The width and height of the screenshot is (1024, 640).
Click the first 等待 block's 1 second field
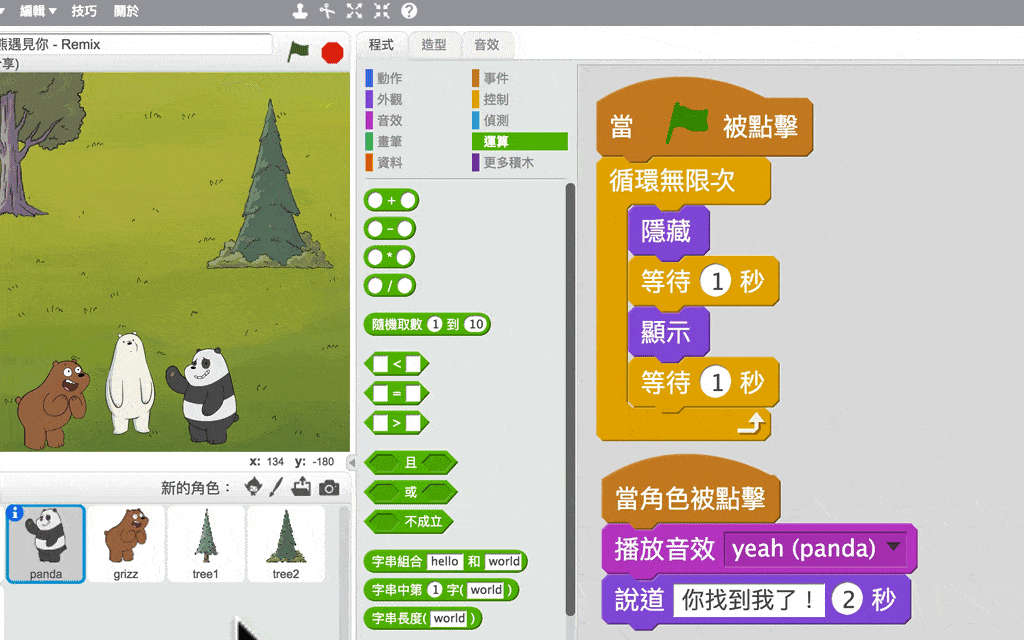(x=716, y=282)
